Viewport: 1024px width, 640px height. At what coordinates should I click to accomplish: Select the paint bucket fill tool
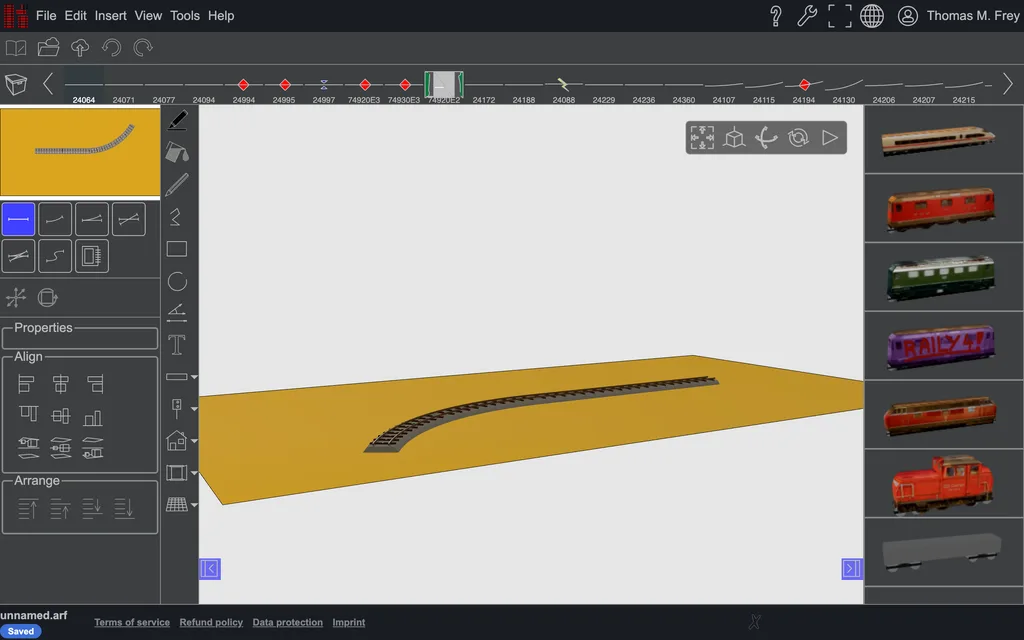point(177,152)
